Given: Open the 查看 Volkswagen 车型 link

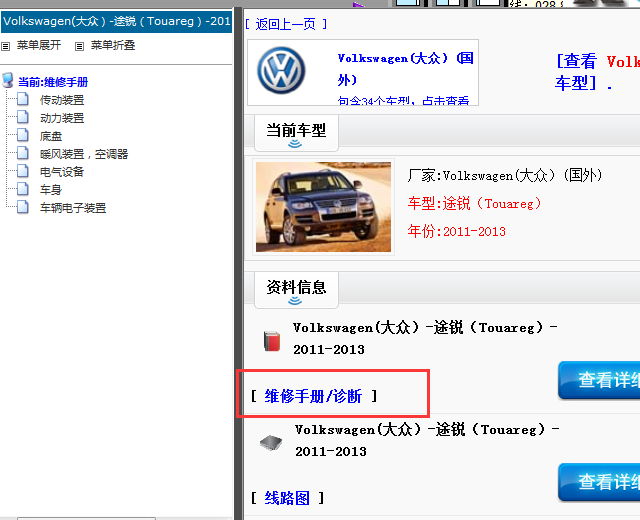Looking at the screenshot, I should coord(597,72).
